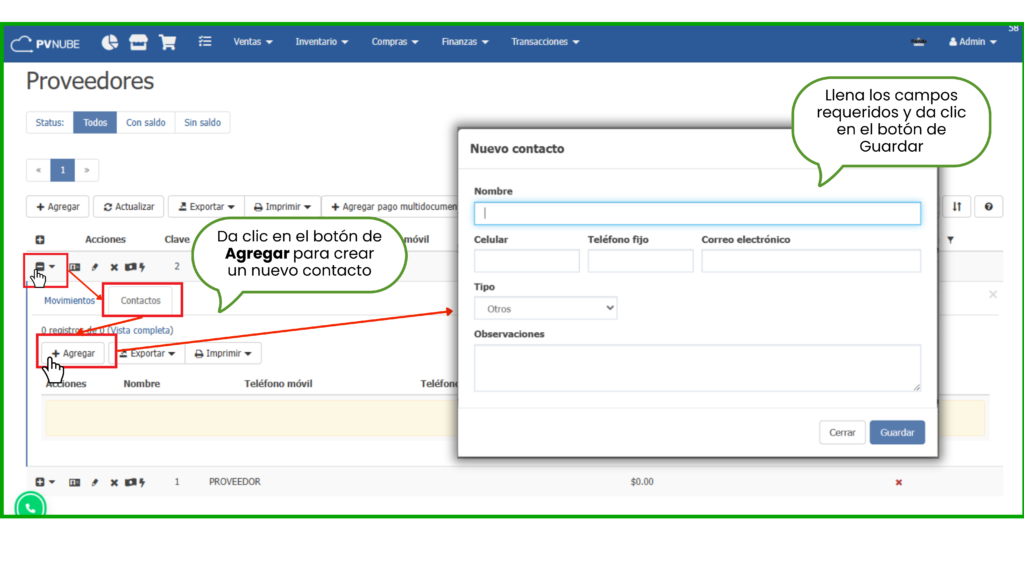Open the Admin user dropdown
The width and height of the screenshot is (1024, 576).
click(x=970, y=42)
